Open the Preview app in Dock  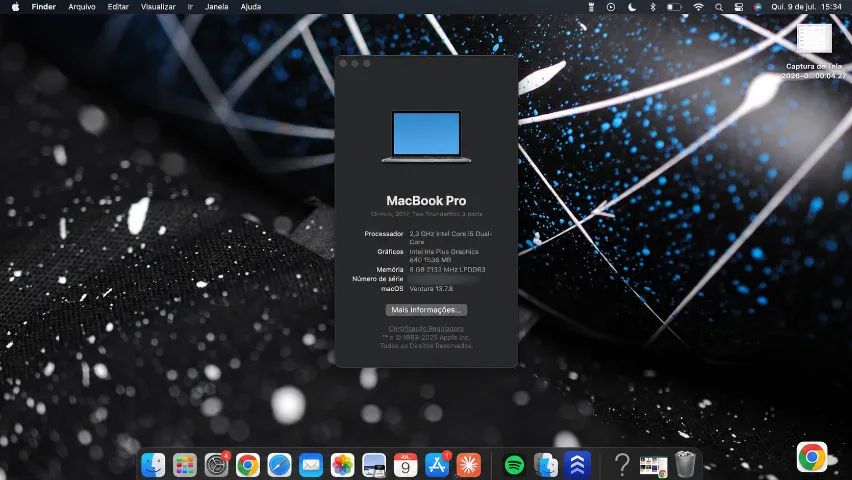pos(374,465)
